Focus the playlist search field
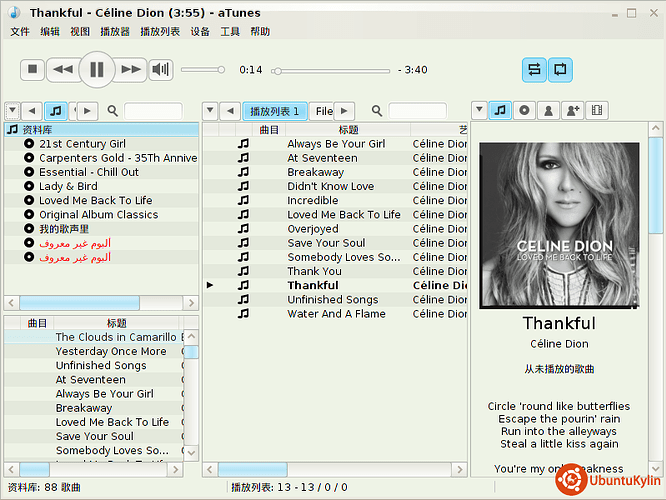Image resolution: width=666 pixels, height=500 pixels. pos(418,111)
